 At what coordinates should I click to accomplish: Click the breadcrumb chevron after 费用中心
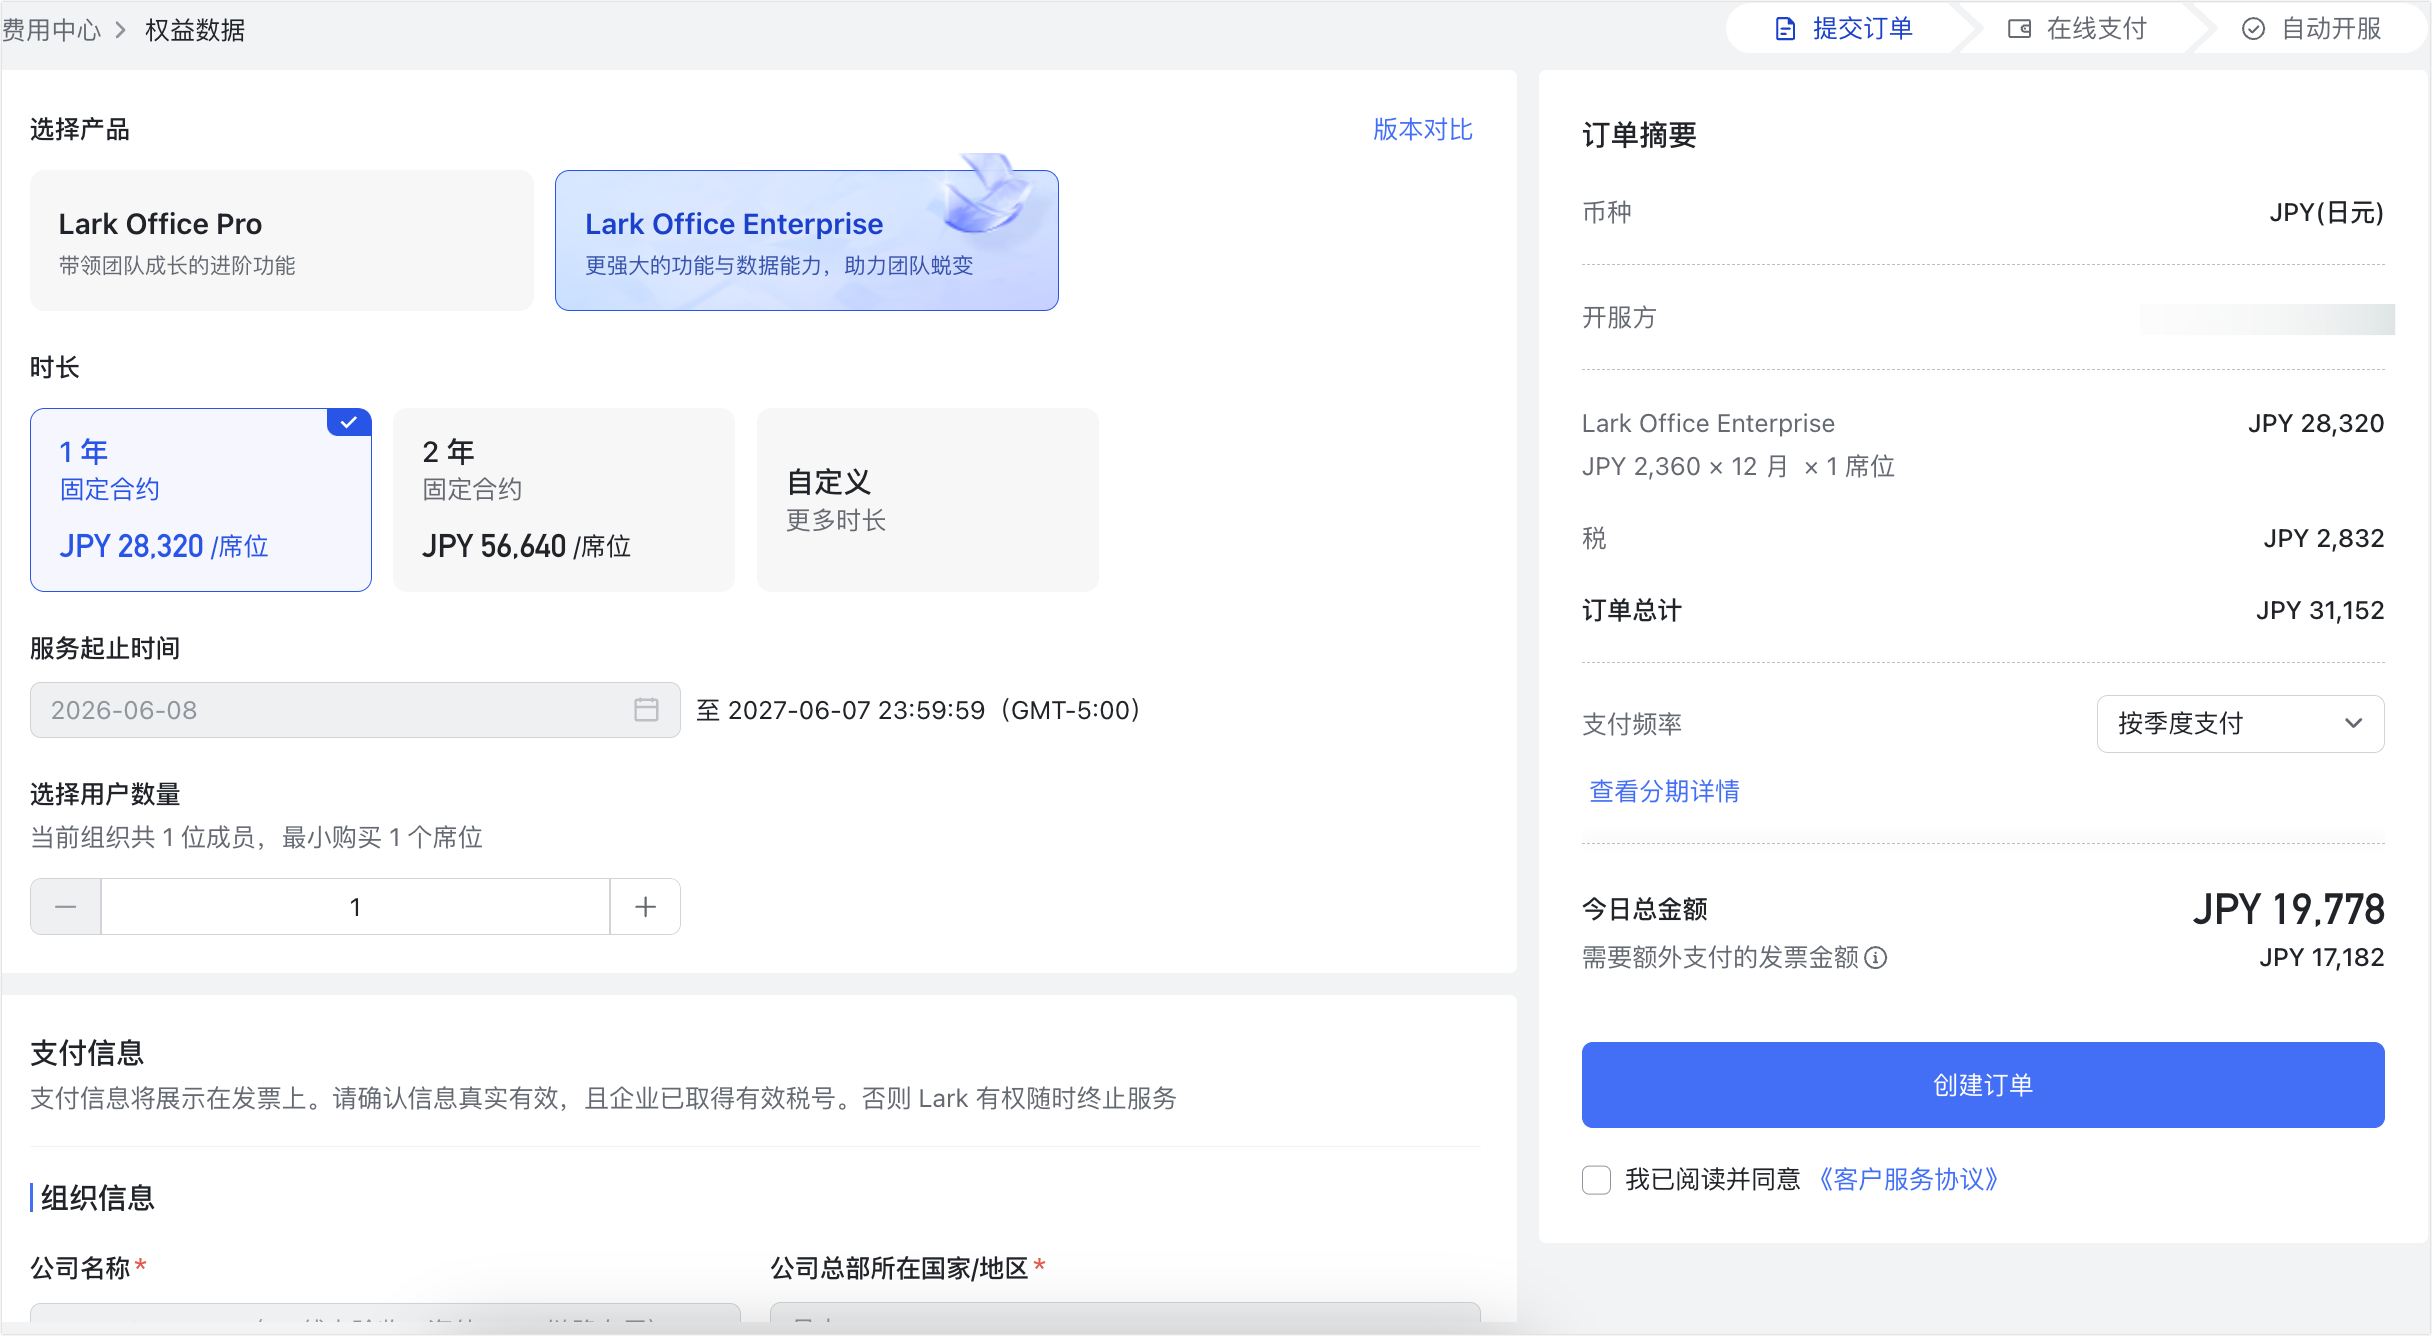click(121, 30)
